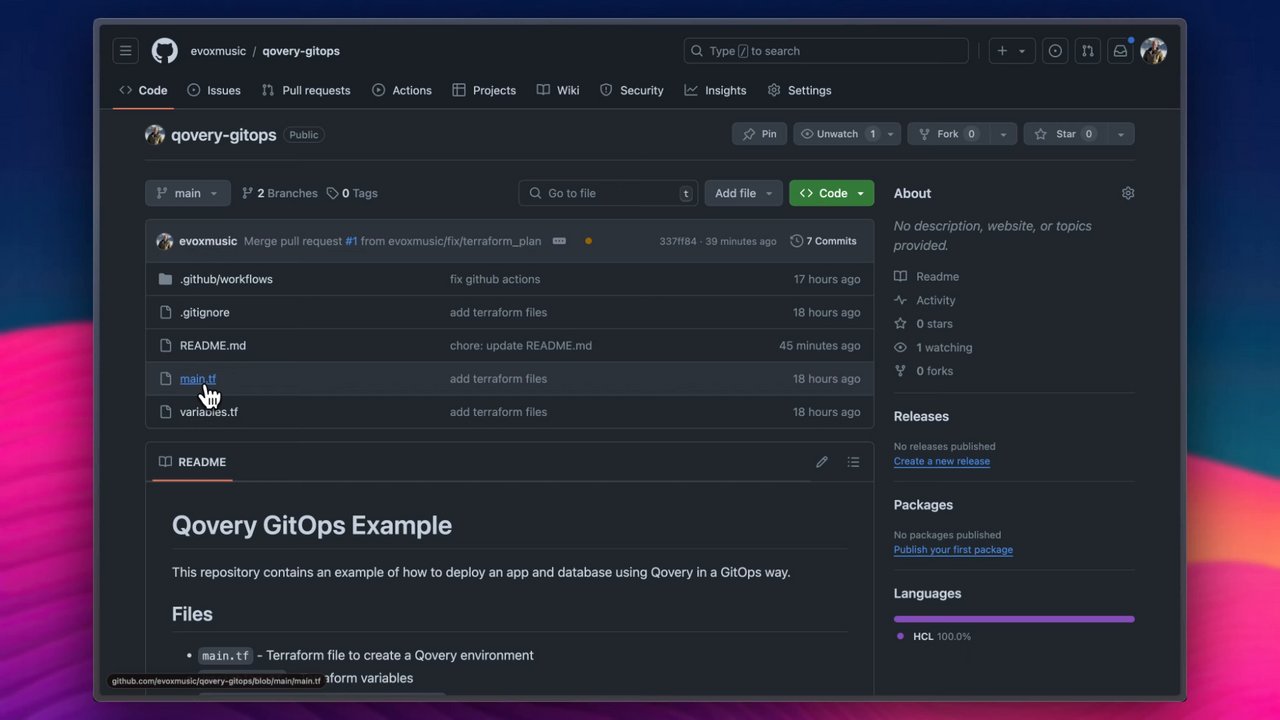Open the user profile avatar menu
The image size is (1280, 720).
tap(1153, 51)
